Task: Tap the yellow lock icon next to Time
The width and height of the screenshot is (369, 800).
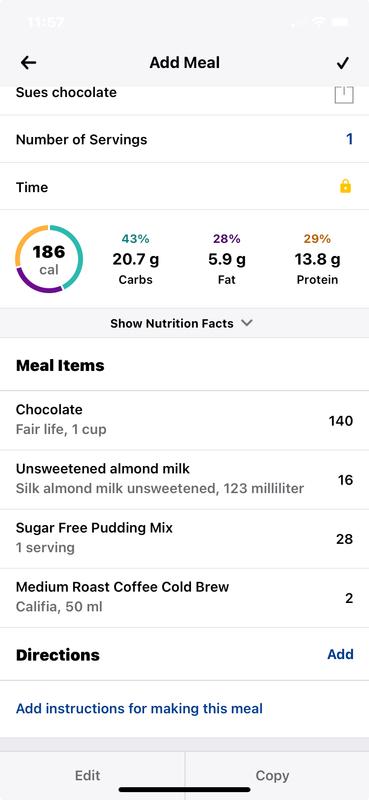Action: click(346, 186)
